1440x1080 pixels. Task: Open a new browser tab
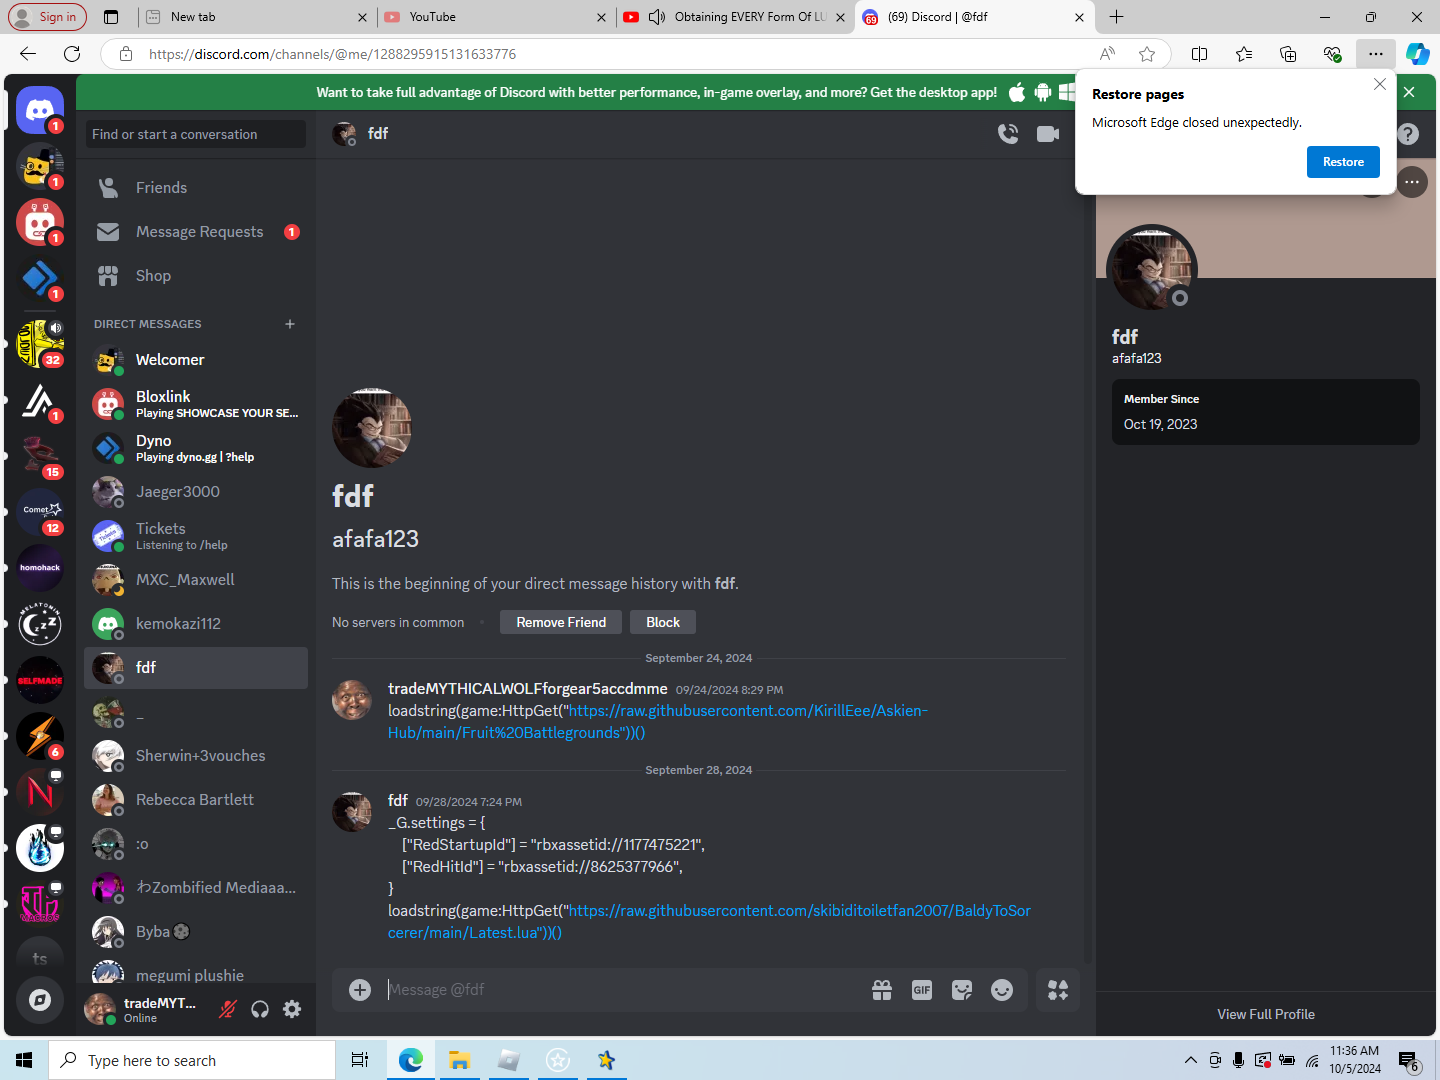[1117, 17]
